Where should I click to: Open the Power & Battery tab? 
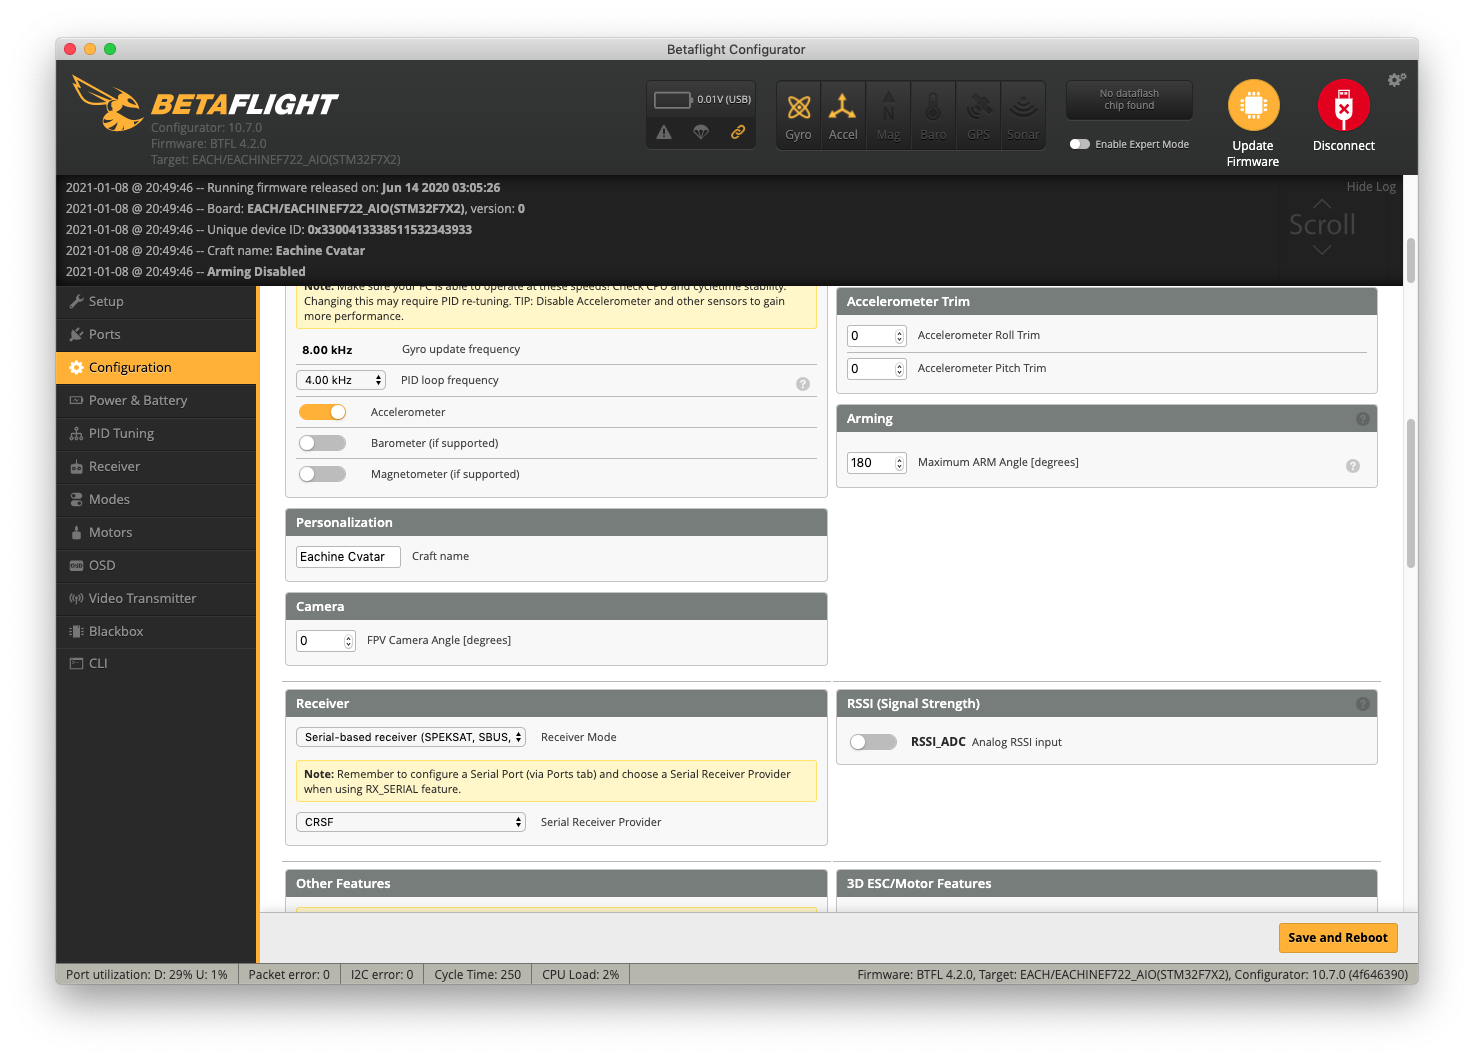pyautogui.click(x=156, y=401)
